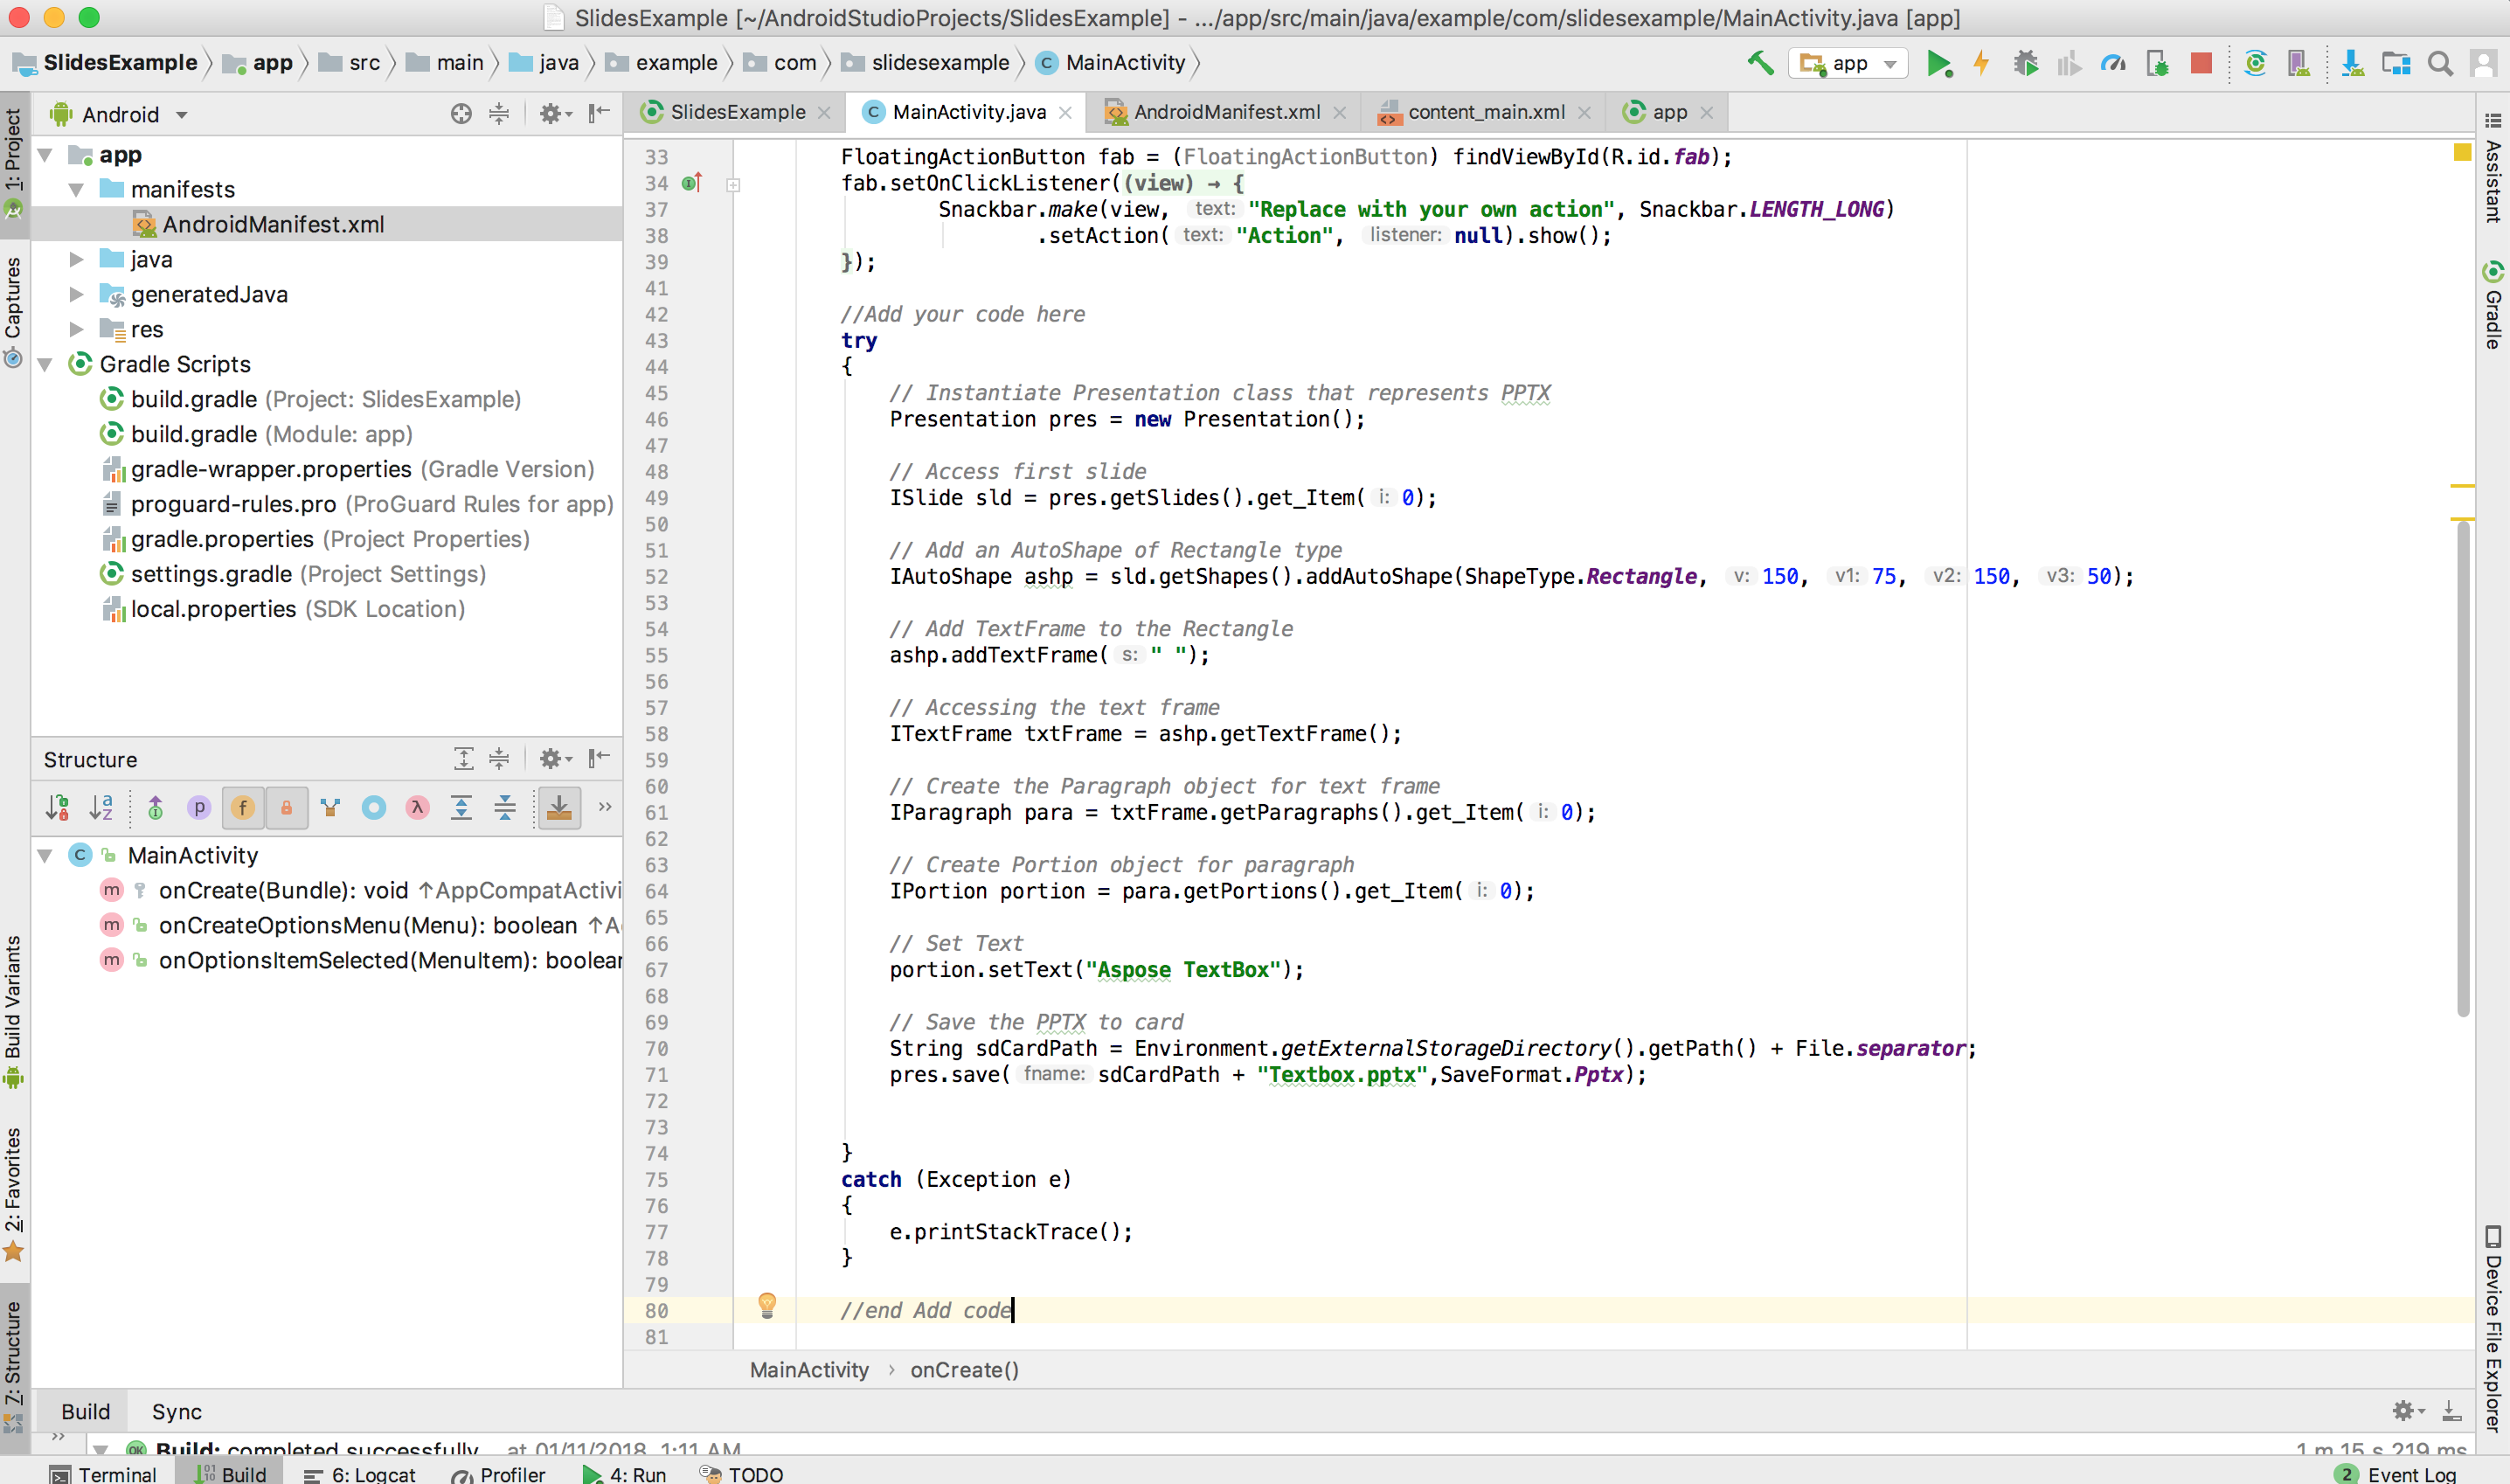The image size is (2510, 1484).
Task: Toggle sort by visibility in Structure
Action: 57,808
